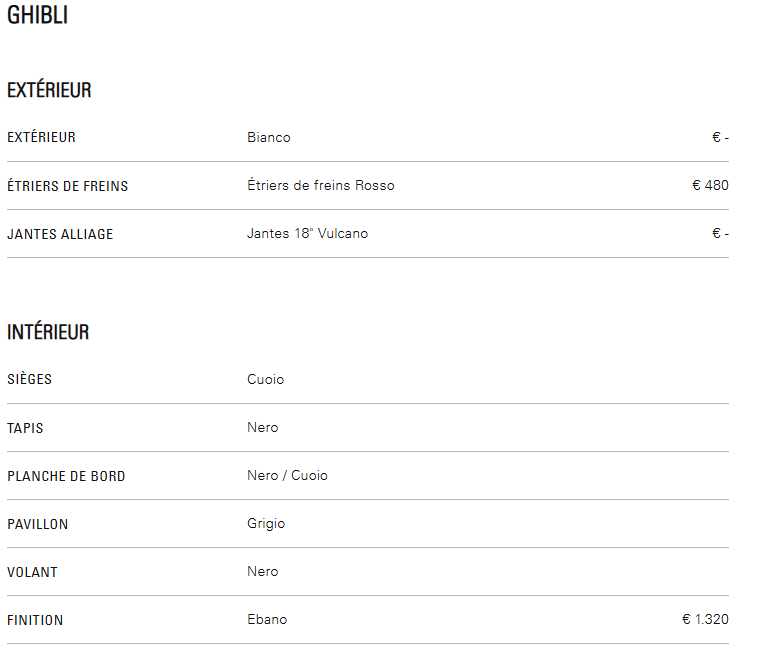Click the ÉTRIERS DE FREINS label

click(68, 186)
